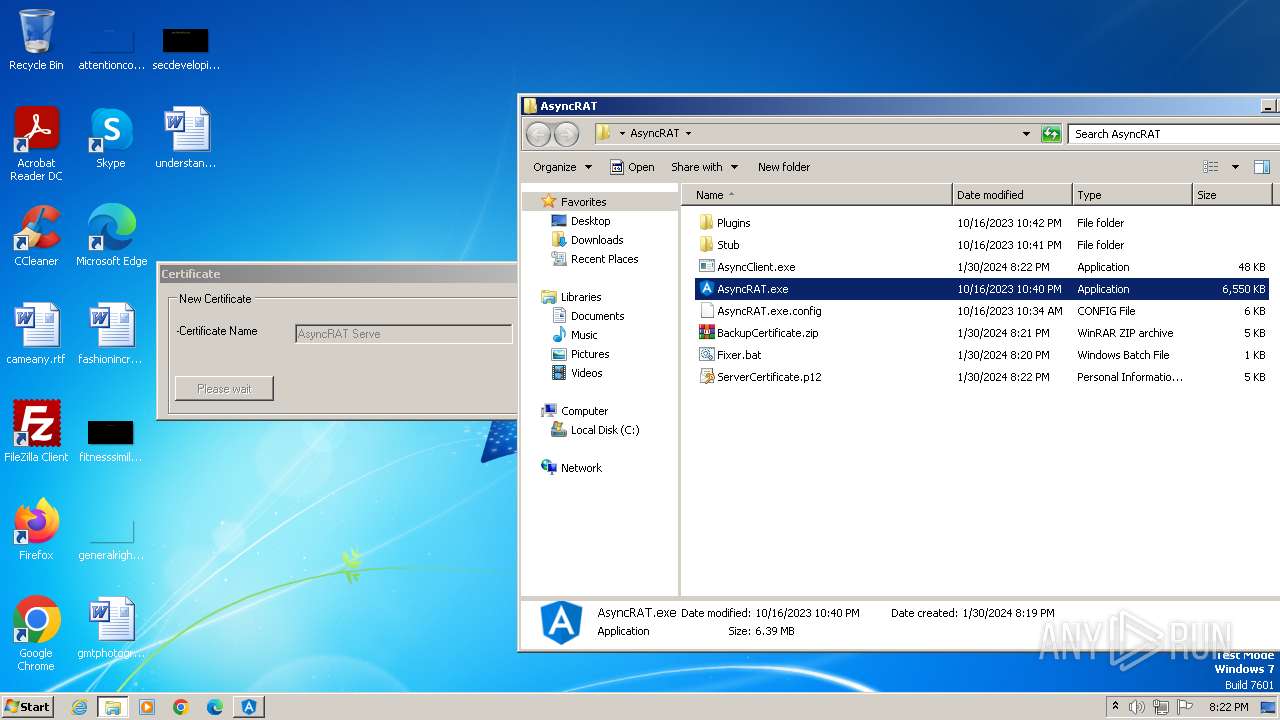Open the Organize dropdown menu

(562, 167)
